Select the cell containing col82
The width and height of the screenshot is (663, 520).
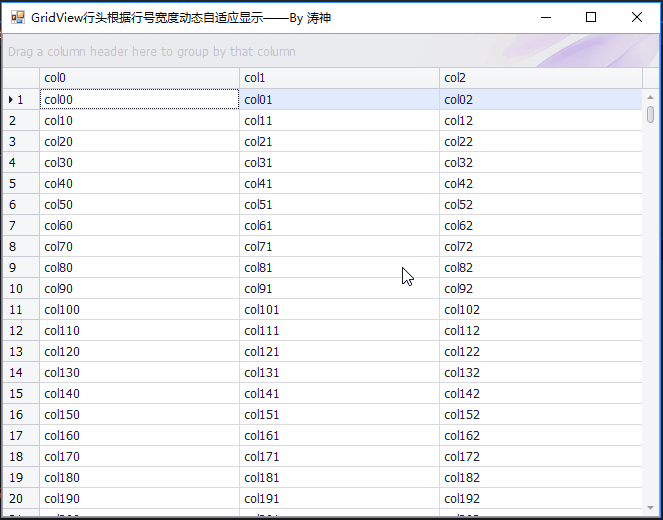[540, 267]
